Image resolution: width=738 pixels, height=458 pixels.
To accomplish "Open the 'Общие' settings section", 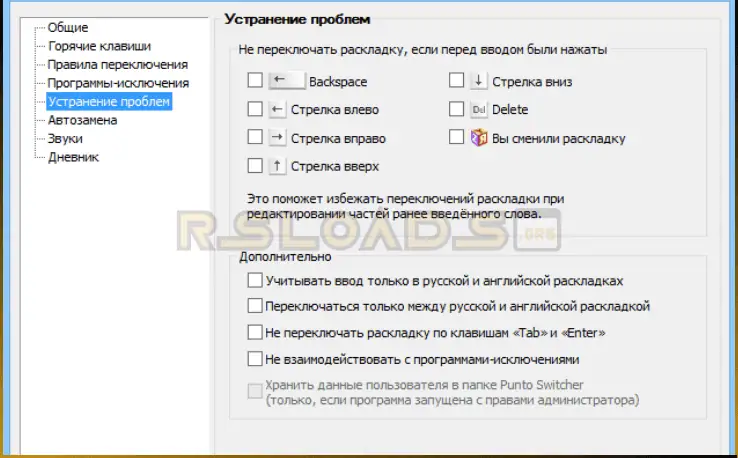I will click(x=67, y=28).
